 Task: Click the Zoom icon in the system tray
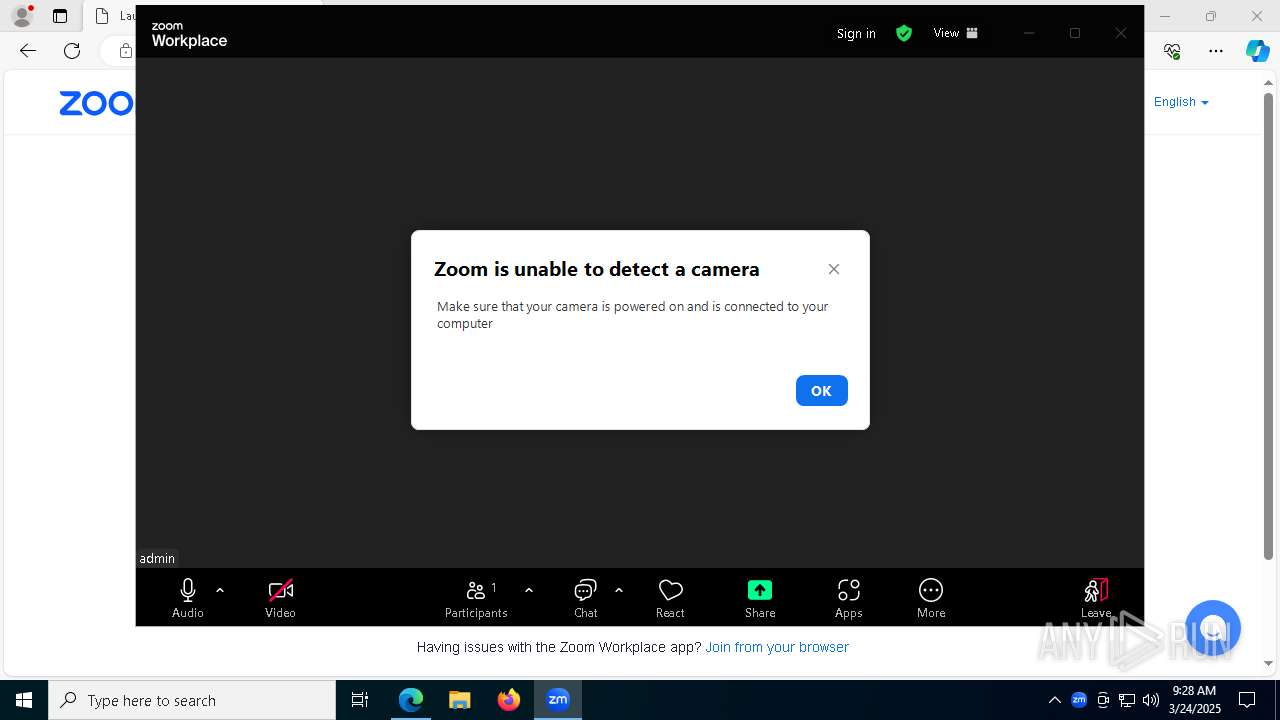coord(1079,700)
